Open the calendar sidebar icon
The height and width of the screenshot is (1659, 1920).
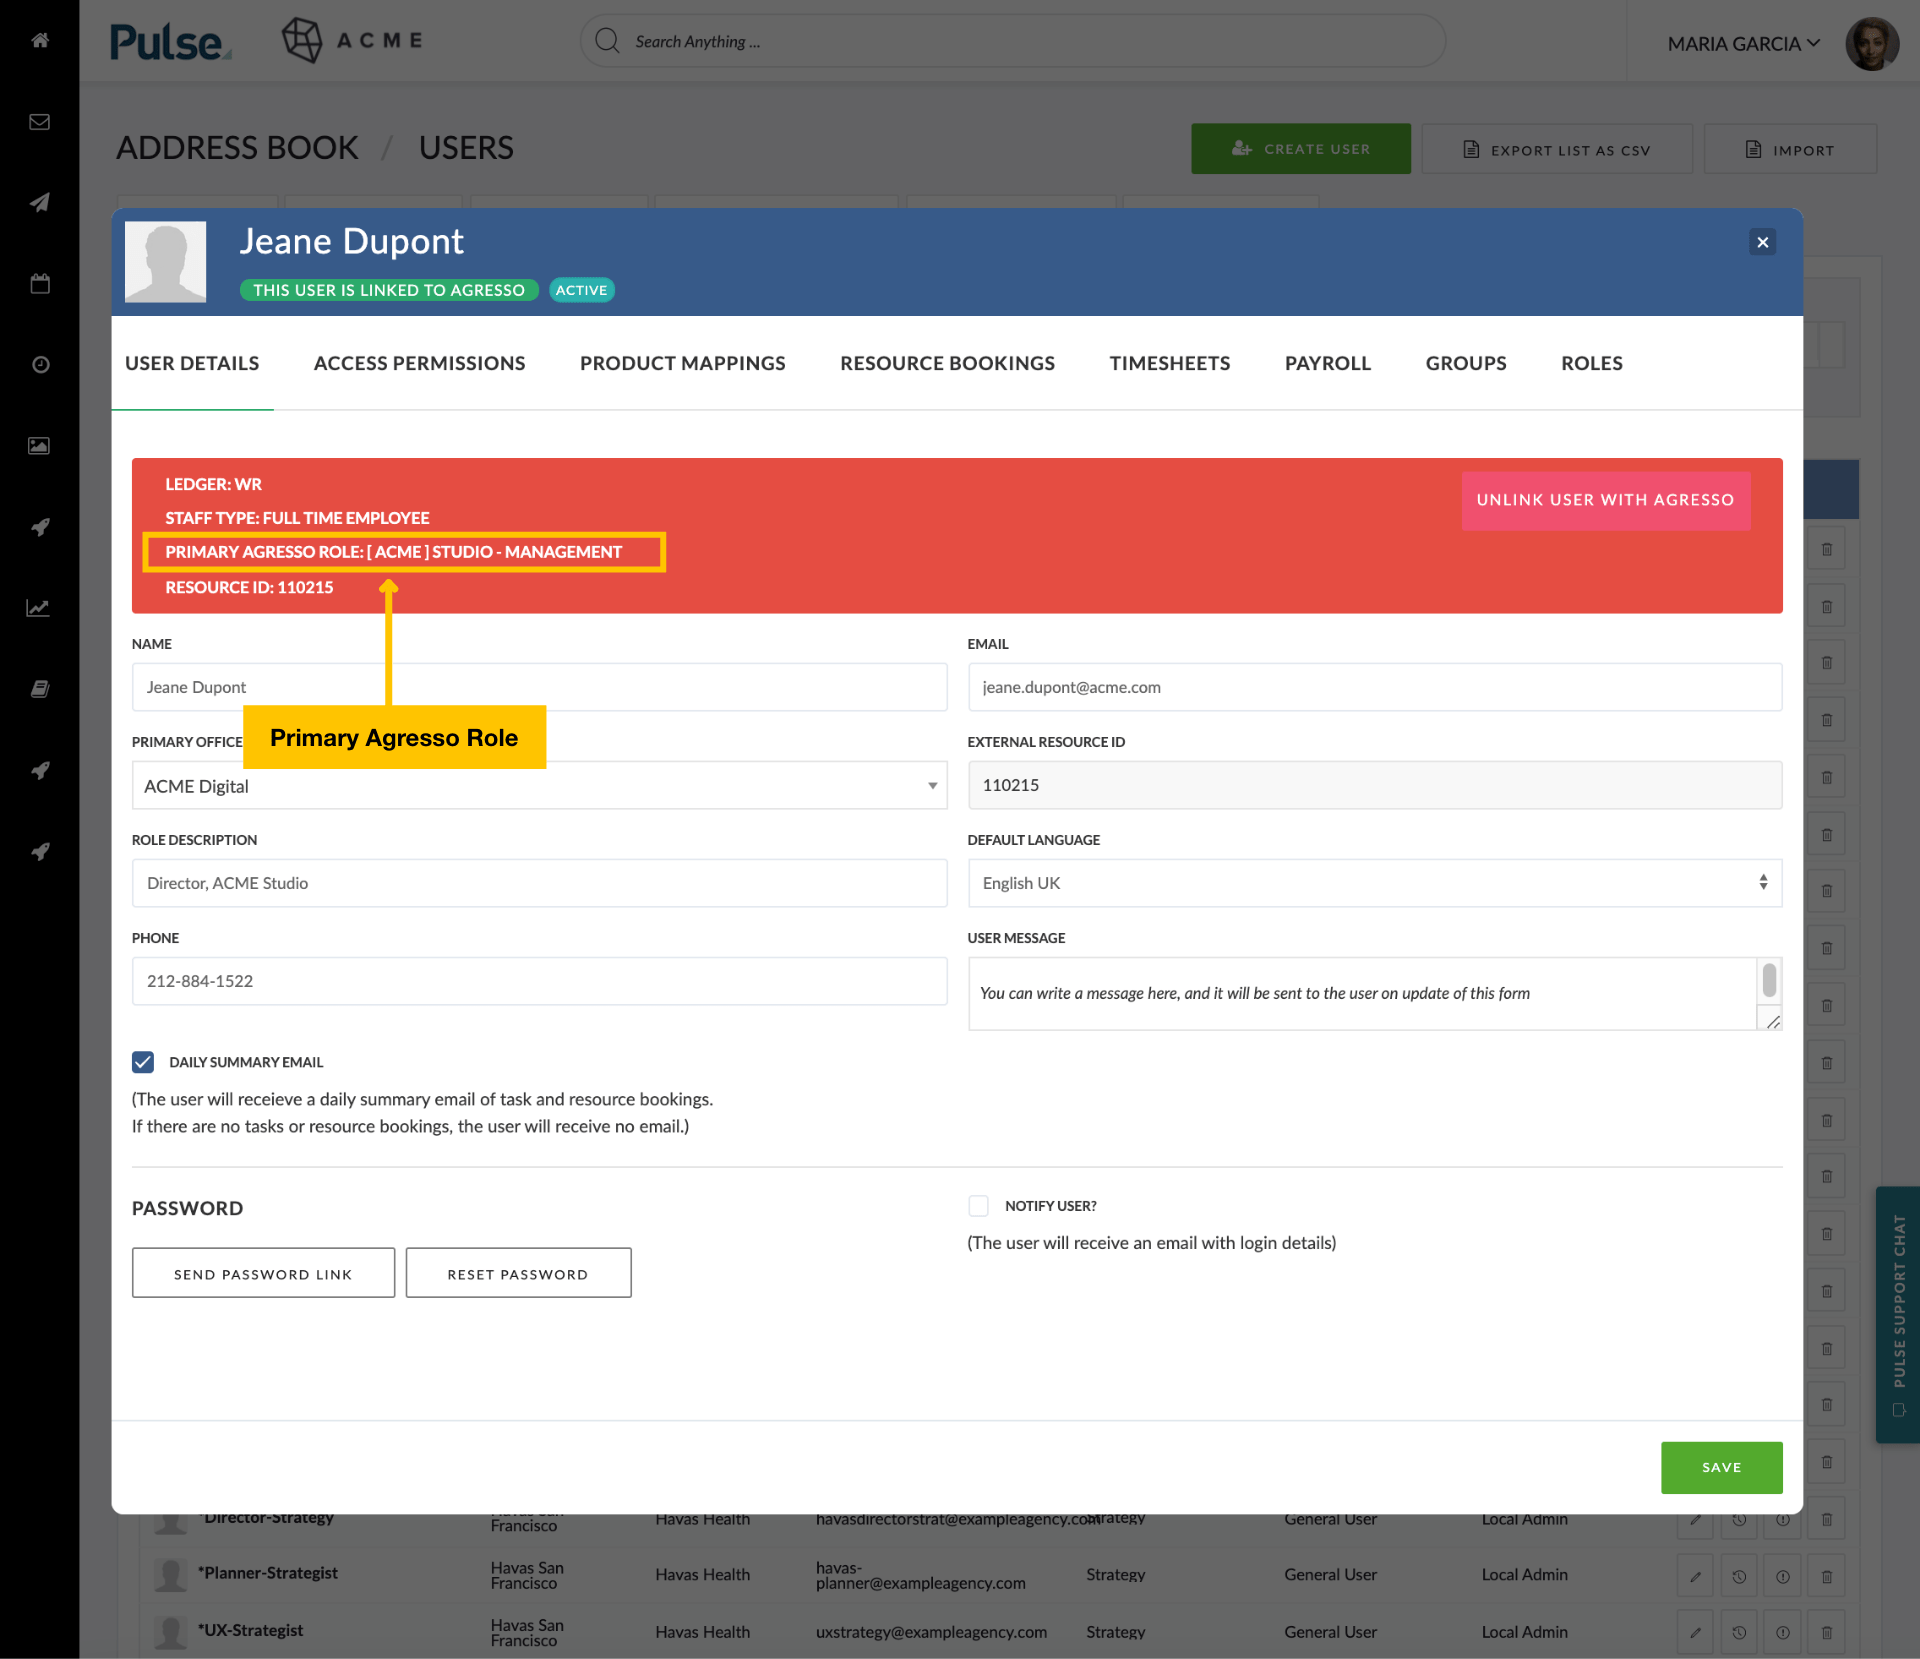40,284
